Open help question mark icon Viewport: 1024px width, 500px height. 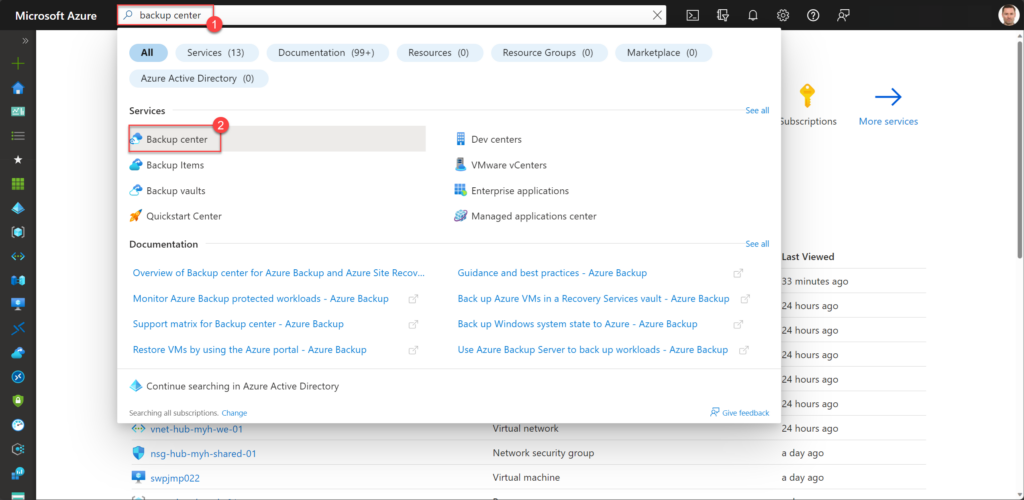point(813,15)
